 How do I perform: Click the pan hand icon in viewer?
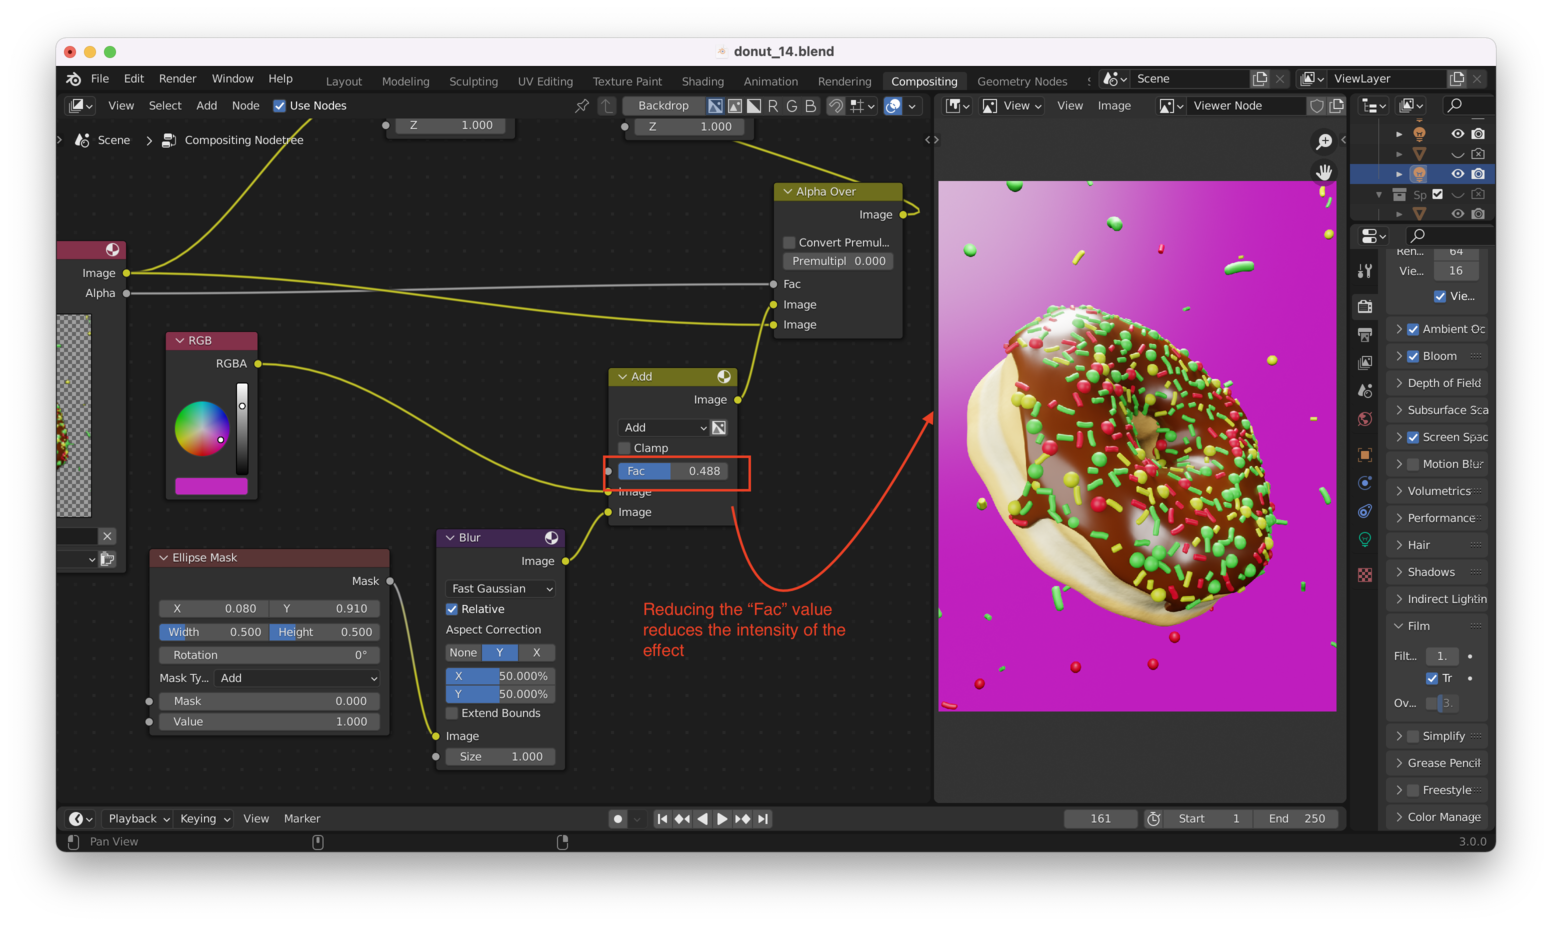point(1324,172)
